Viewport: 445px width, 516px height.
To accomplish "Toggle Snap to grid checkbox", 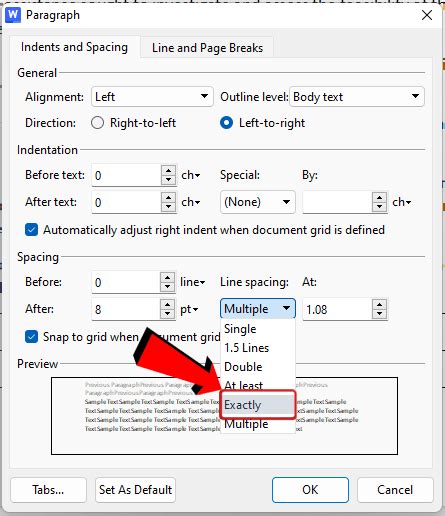I will (x=32, y=337).
